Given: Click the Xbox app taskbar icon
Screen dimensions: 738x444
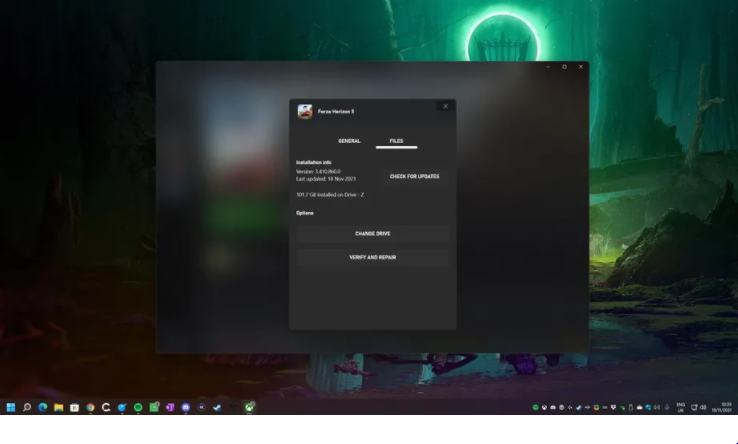Looking at the screenshot, I should click(x=249, y=407).
